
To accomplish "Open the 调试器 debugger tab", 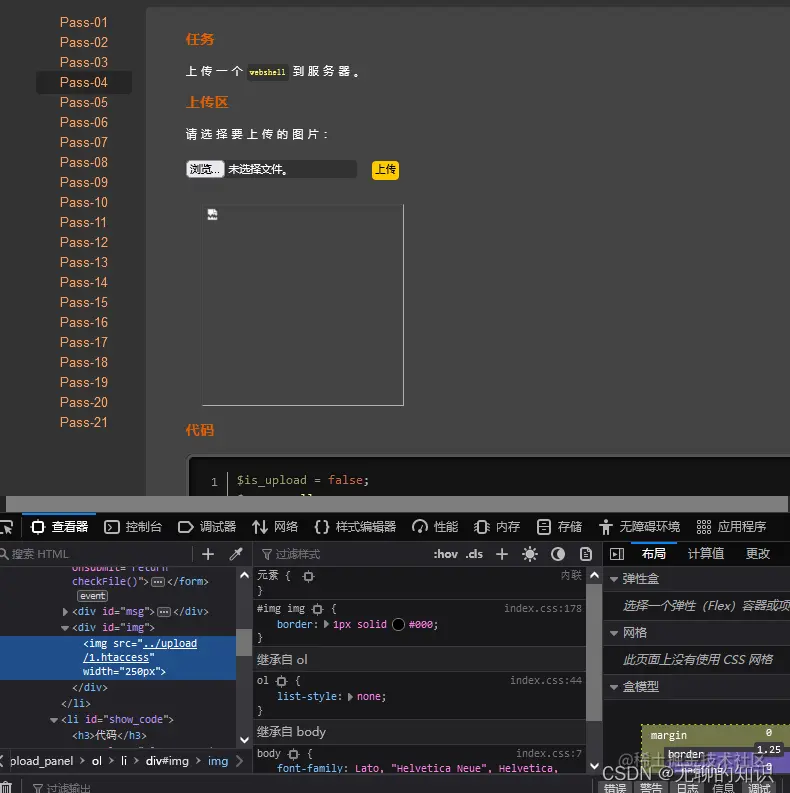I will [207, 527].
